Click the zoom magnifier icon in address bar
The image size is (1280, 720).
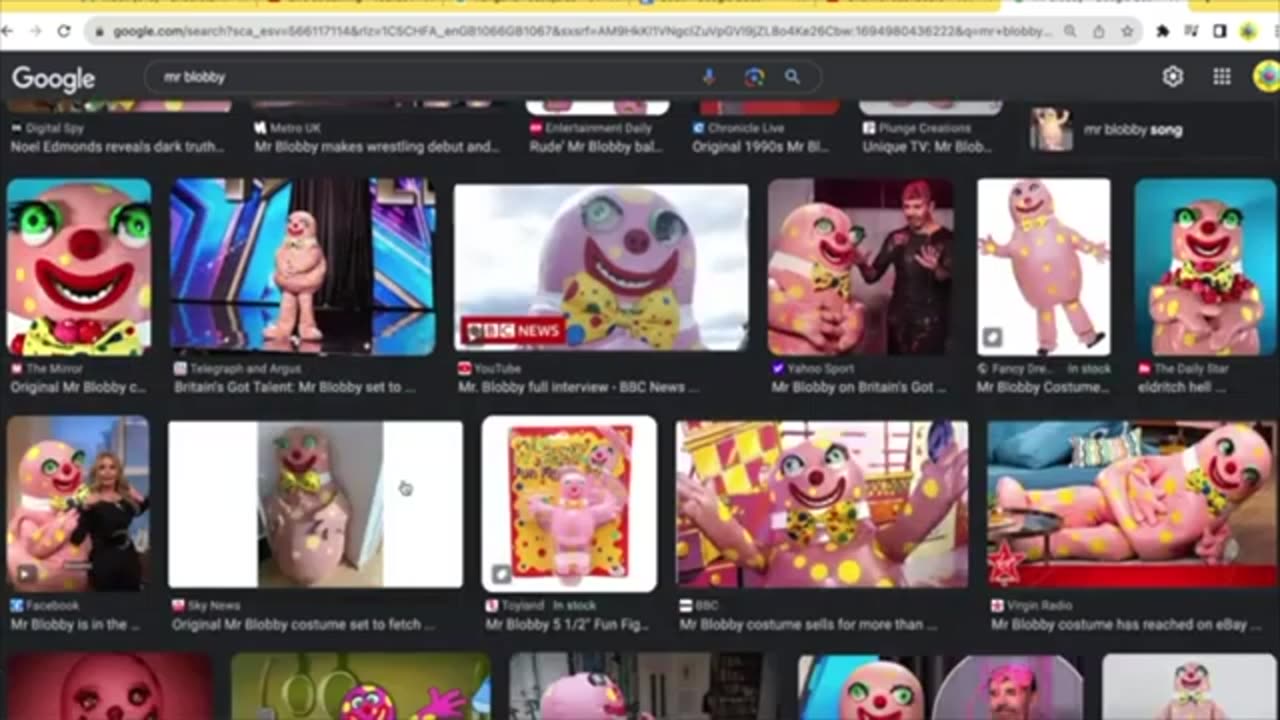point(1070,31)
